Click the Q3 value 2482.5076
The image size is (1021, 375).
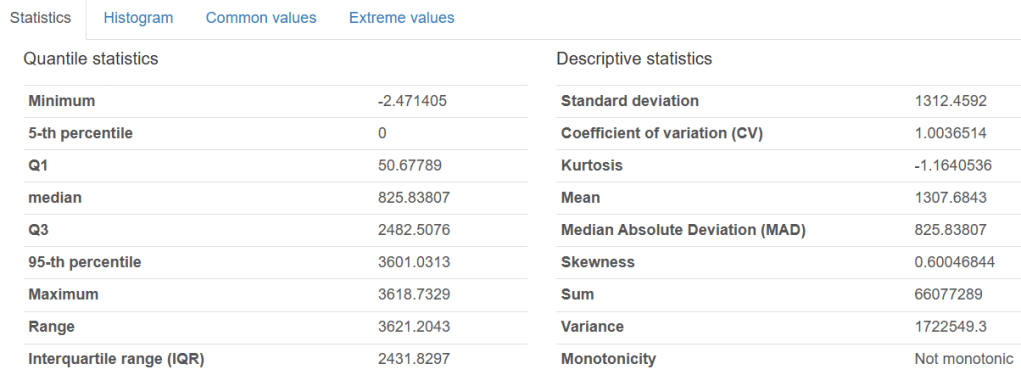click(413, 230)
